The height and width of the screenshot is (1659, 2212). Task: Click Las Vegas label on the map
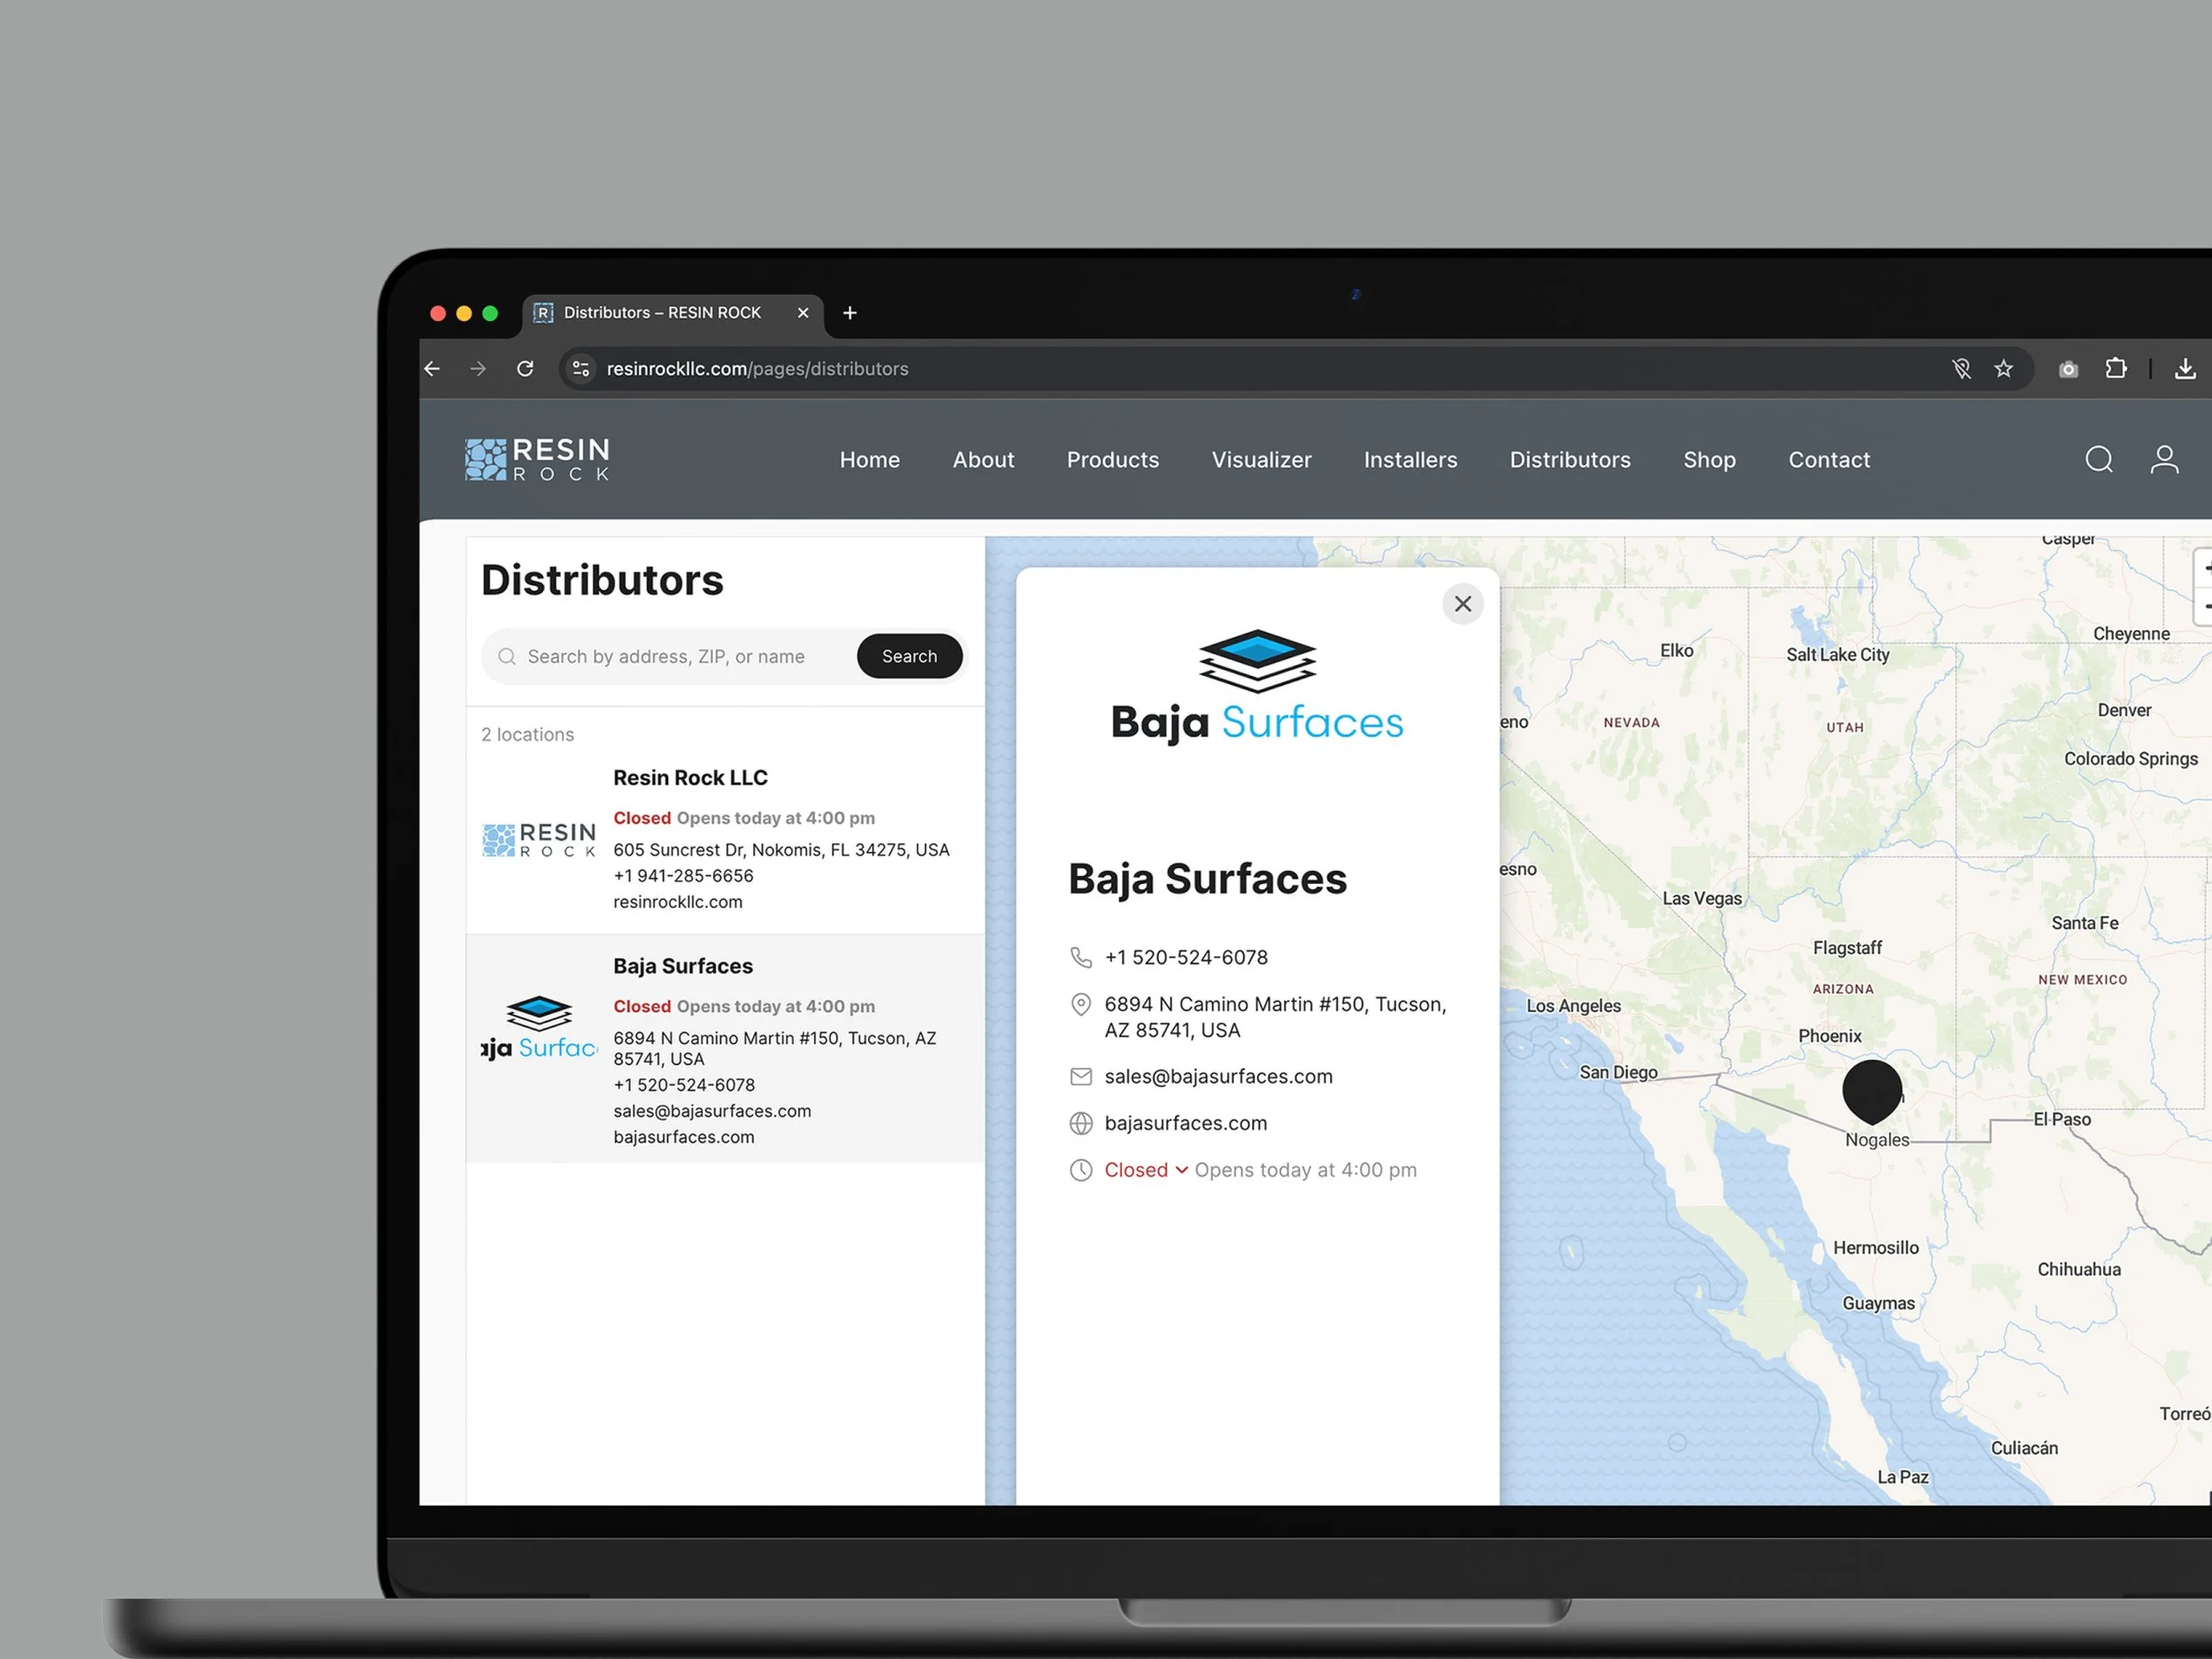coord(1702,898)
